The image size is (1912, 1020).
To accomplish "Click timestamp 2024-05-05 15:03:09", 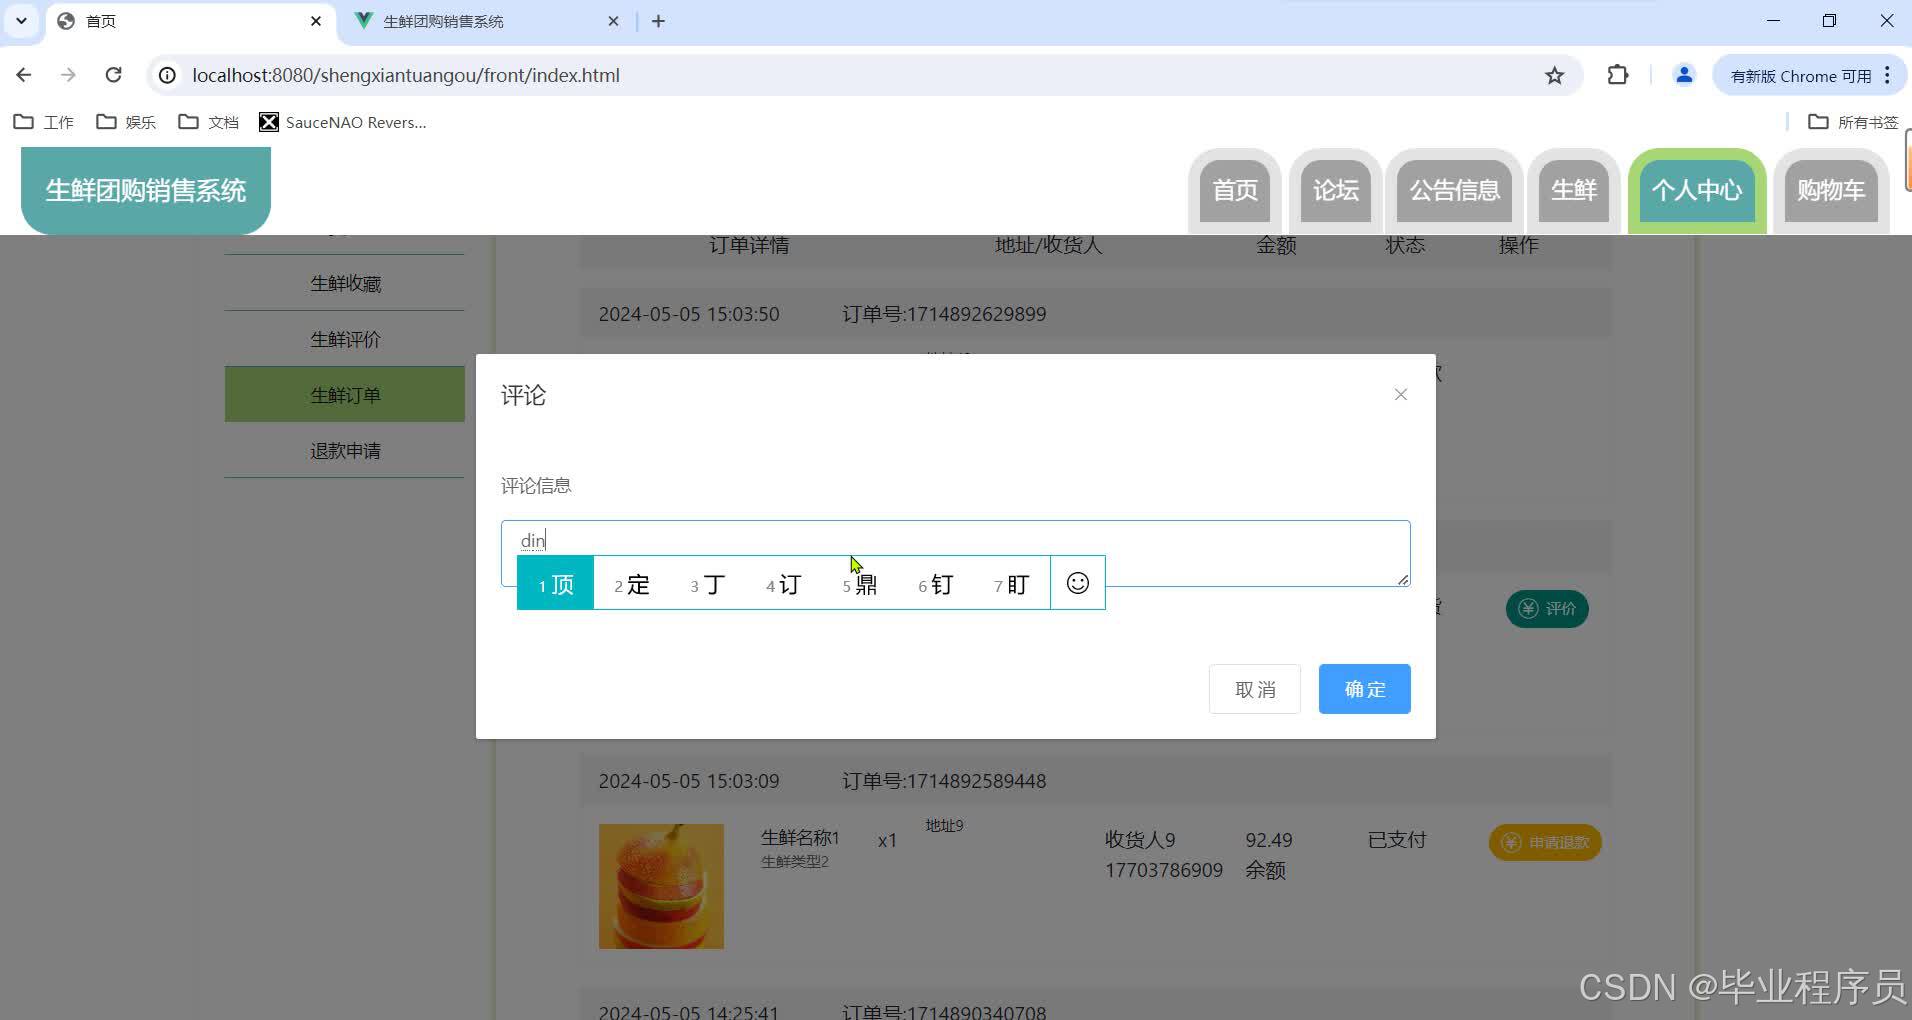I will (689, 781).
